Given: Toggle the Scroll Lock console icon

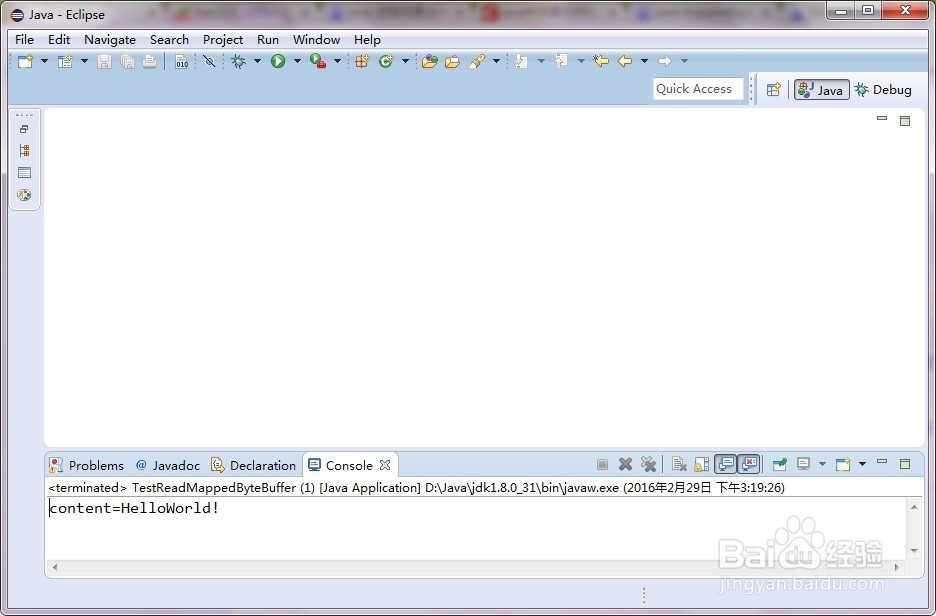Looking at the screenshot, I should click(701, 464).
